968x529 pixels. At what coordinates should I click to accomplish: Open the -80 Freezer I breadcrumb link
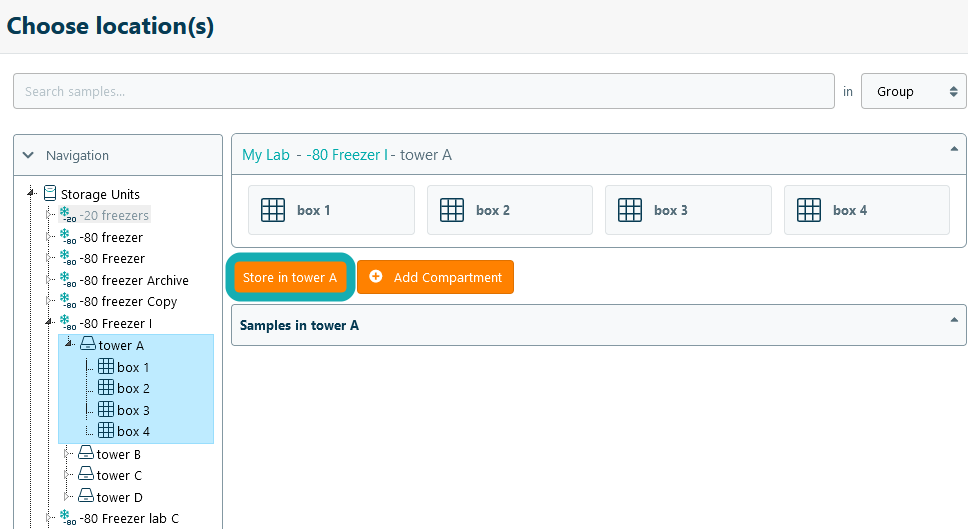click(346, 155)
